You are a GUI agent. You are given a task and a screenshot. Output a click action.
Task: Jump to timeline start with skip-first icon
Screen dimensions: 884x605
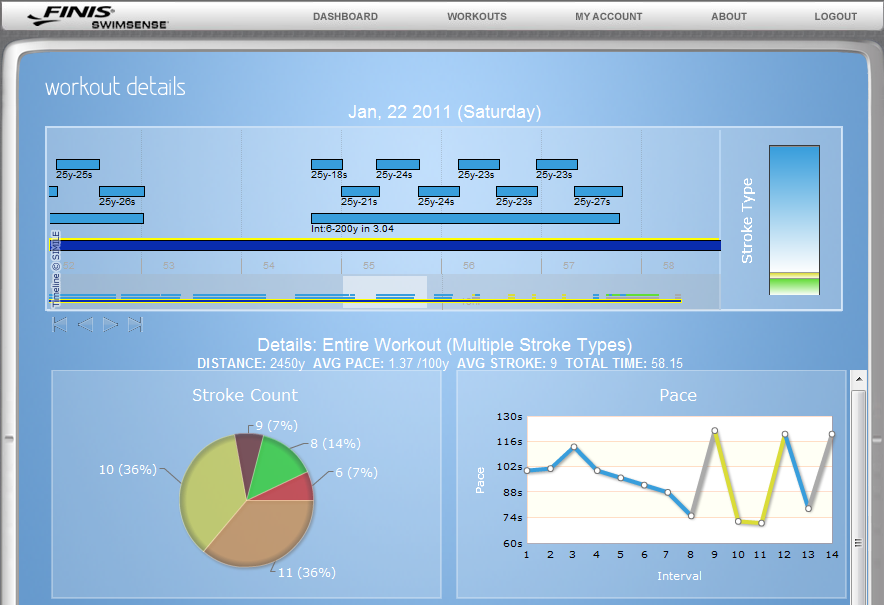point(60,325)
